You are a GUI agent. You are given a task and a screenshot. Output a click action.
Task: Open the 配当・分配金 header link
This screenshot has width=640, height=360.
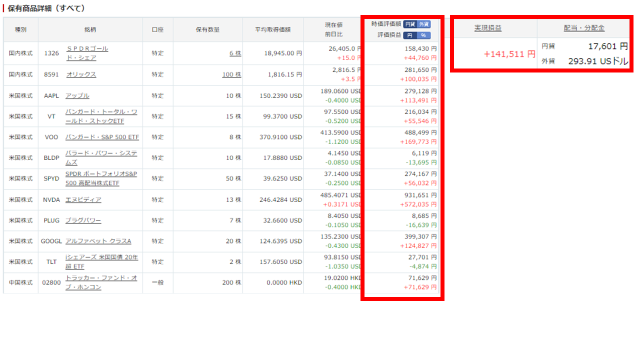point(584,28)
